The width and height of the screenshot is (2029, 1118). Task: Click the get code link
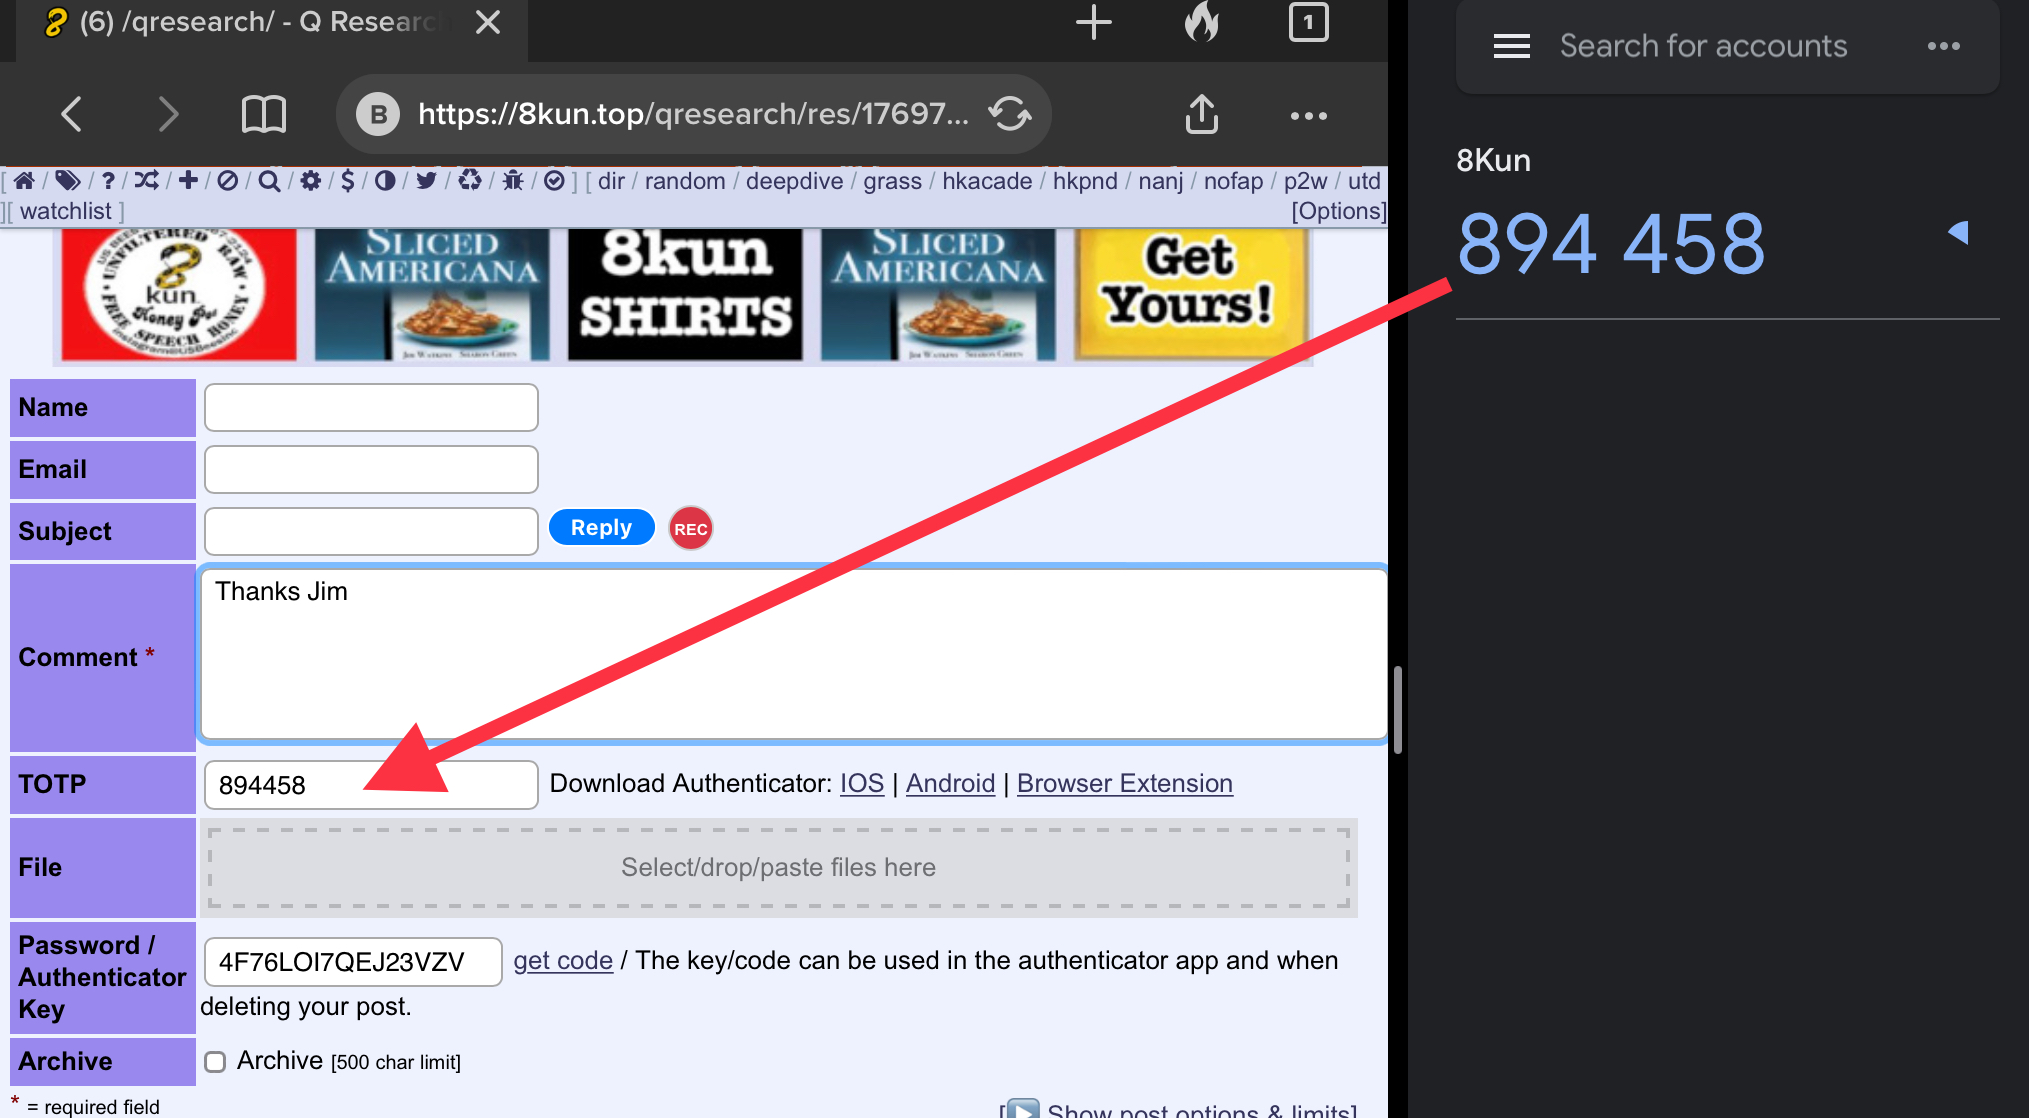click(x=563, y=961)
